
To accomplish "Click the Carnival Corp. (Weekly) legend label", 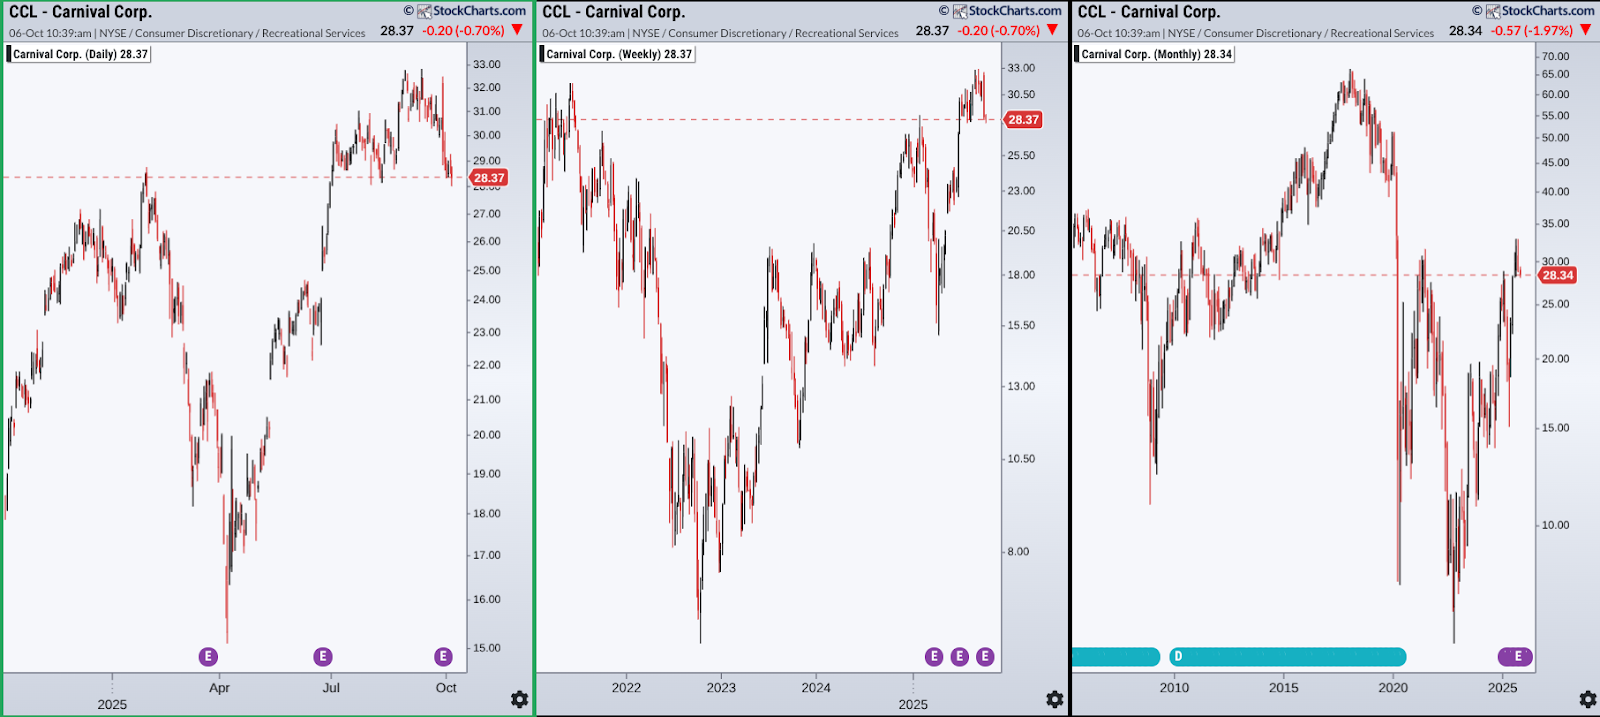I will click(x=619, y=54).
